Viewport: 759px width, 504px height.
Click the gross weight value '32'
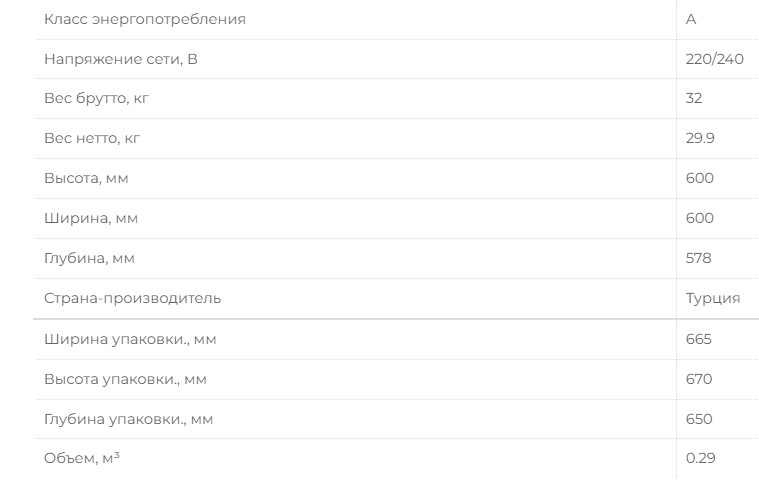[x=694, y=99]
